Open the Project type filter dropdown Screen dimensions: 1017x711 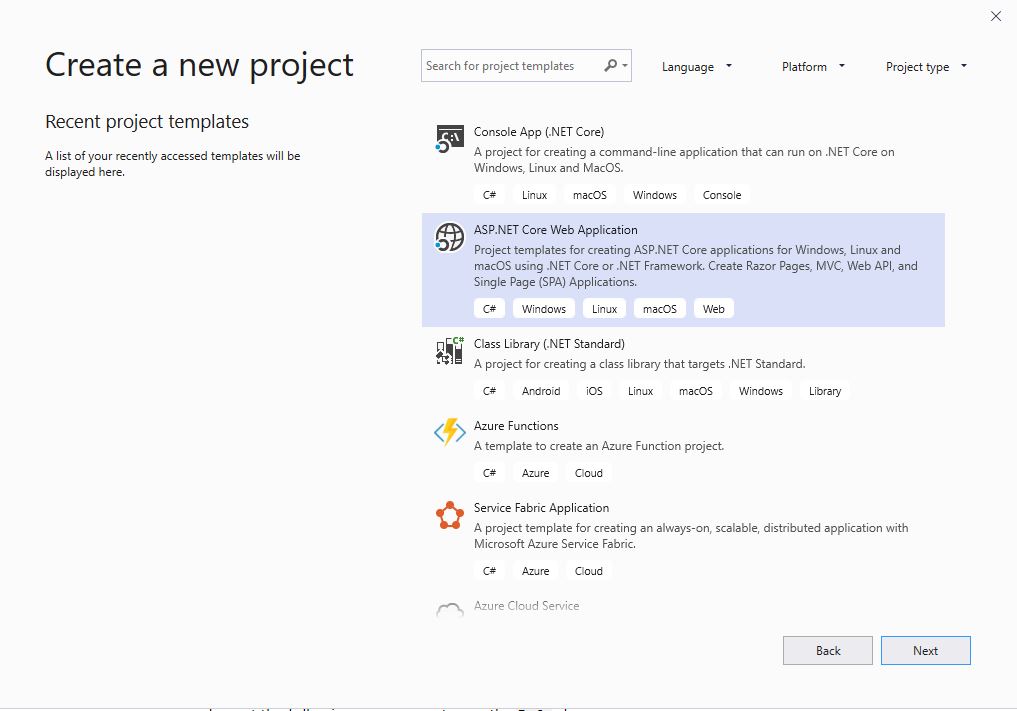(x=926, y=66)
